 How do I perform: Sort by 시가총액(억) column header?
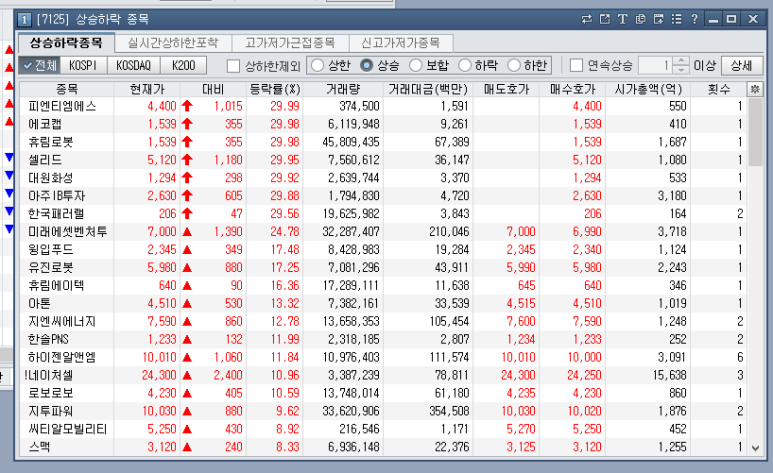pos(648,89)
